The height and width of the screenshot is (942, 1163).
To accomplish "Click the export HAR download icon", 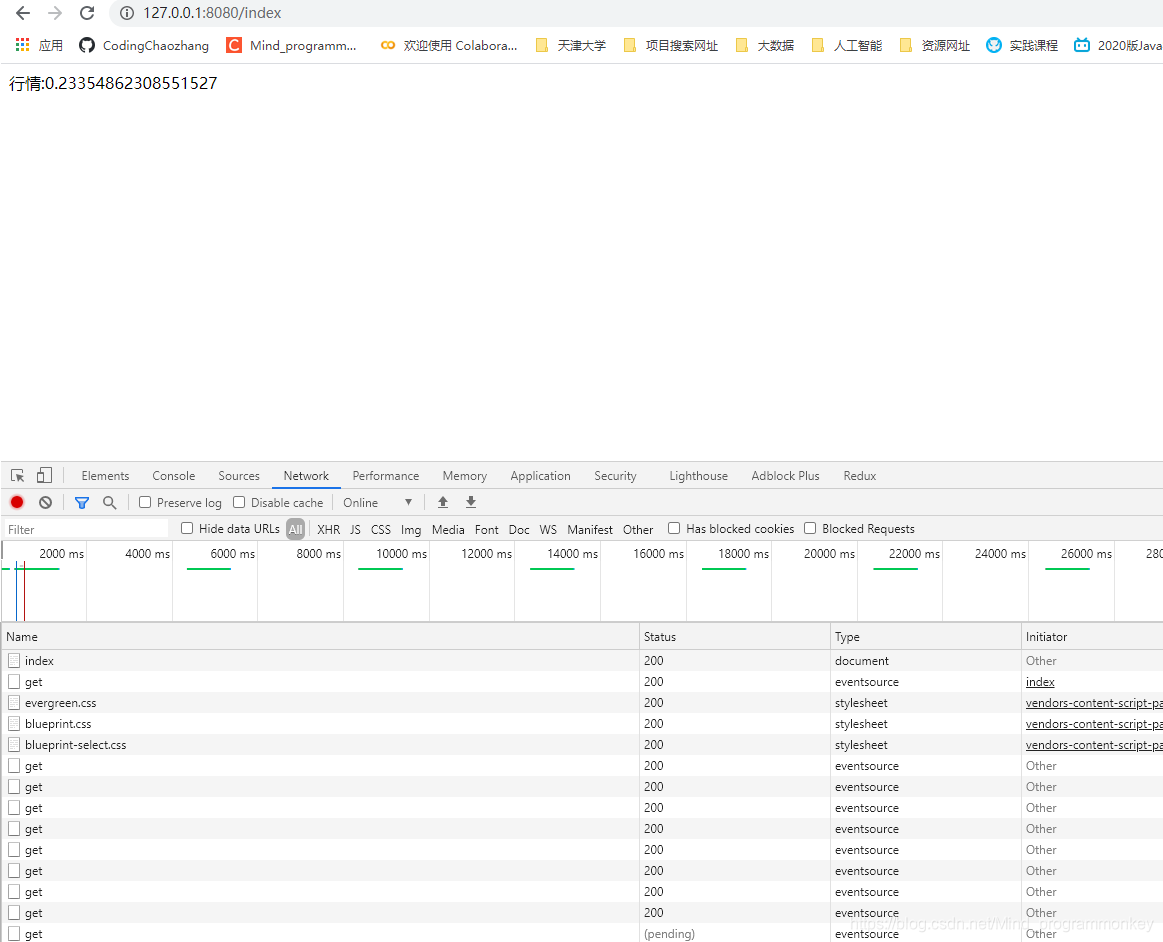I will click(471, 502).
